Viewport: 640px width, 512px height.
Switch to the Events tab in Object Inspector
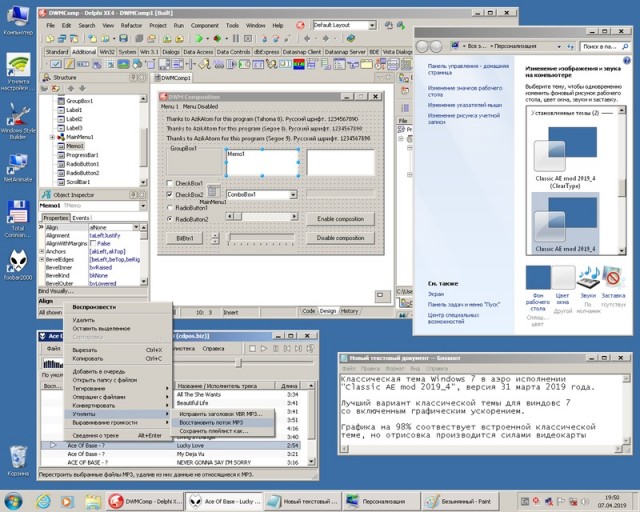pos(80,217)
